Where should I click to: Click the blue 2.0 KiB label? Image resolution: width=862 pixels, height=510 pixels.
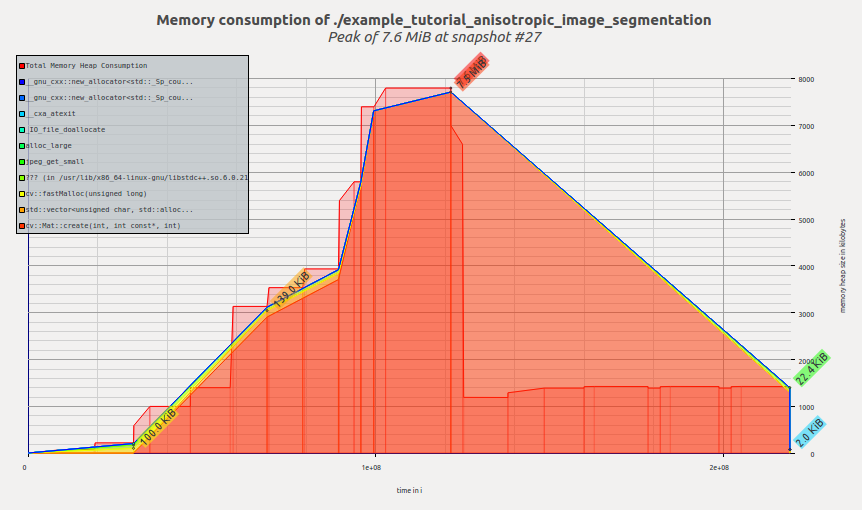coord(810,432)
